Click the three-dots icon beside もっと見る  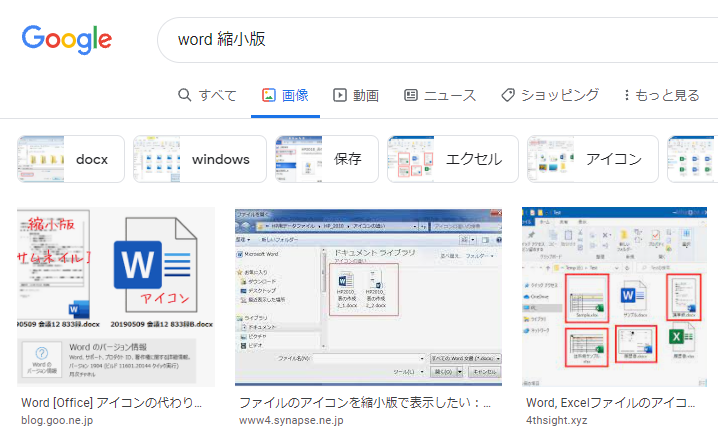626,95
